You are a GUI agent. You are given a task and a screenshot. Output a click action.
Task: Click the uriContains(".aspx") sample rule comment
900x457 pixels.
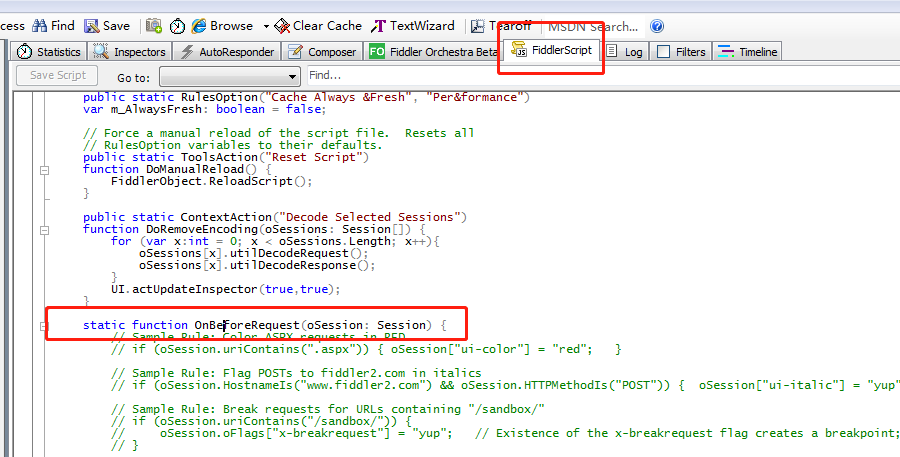(366, 349)
